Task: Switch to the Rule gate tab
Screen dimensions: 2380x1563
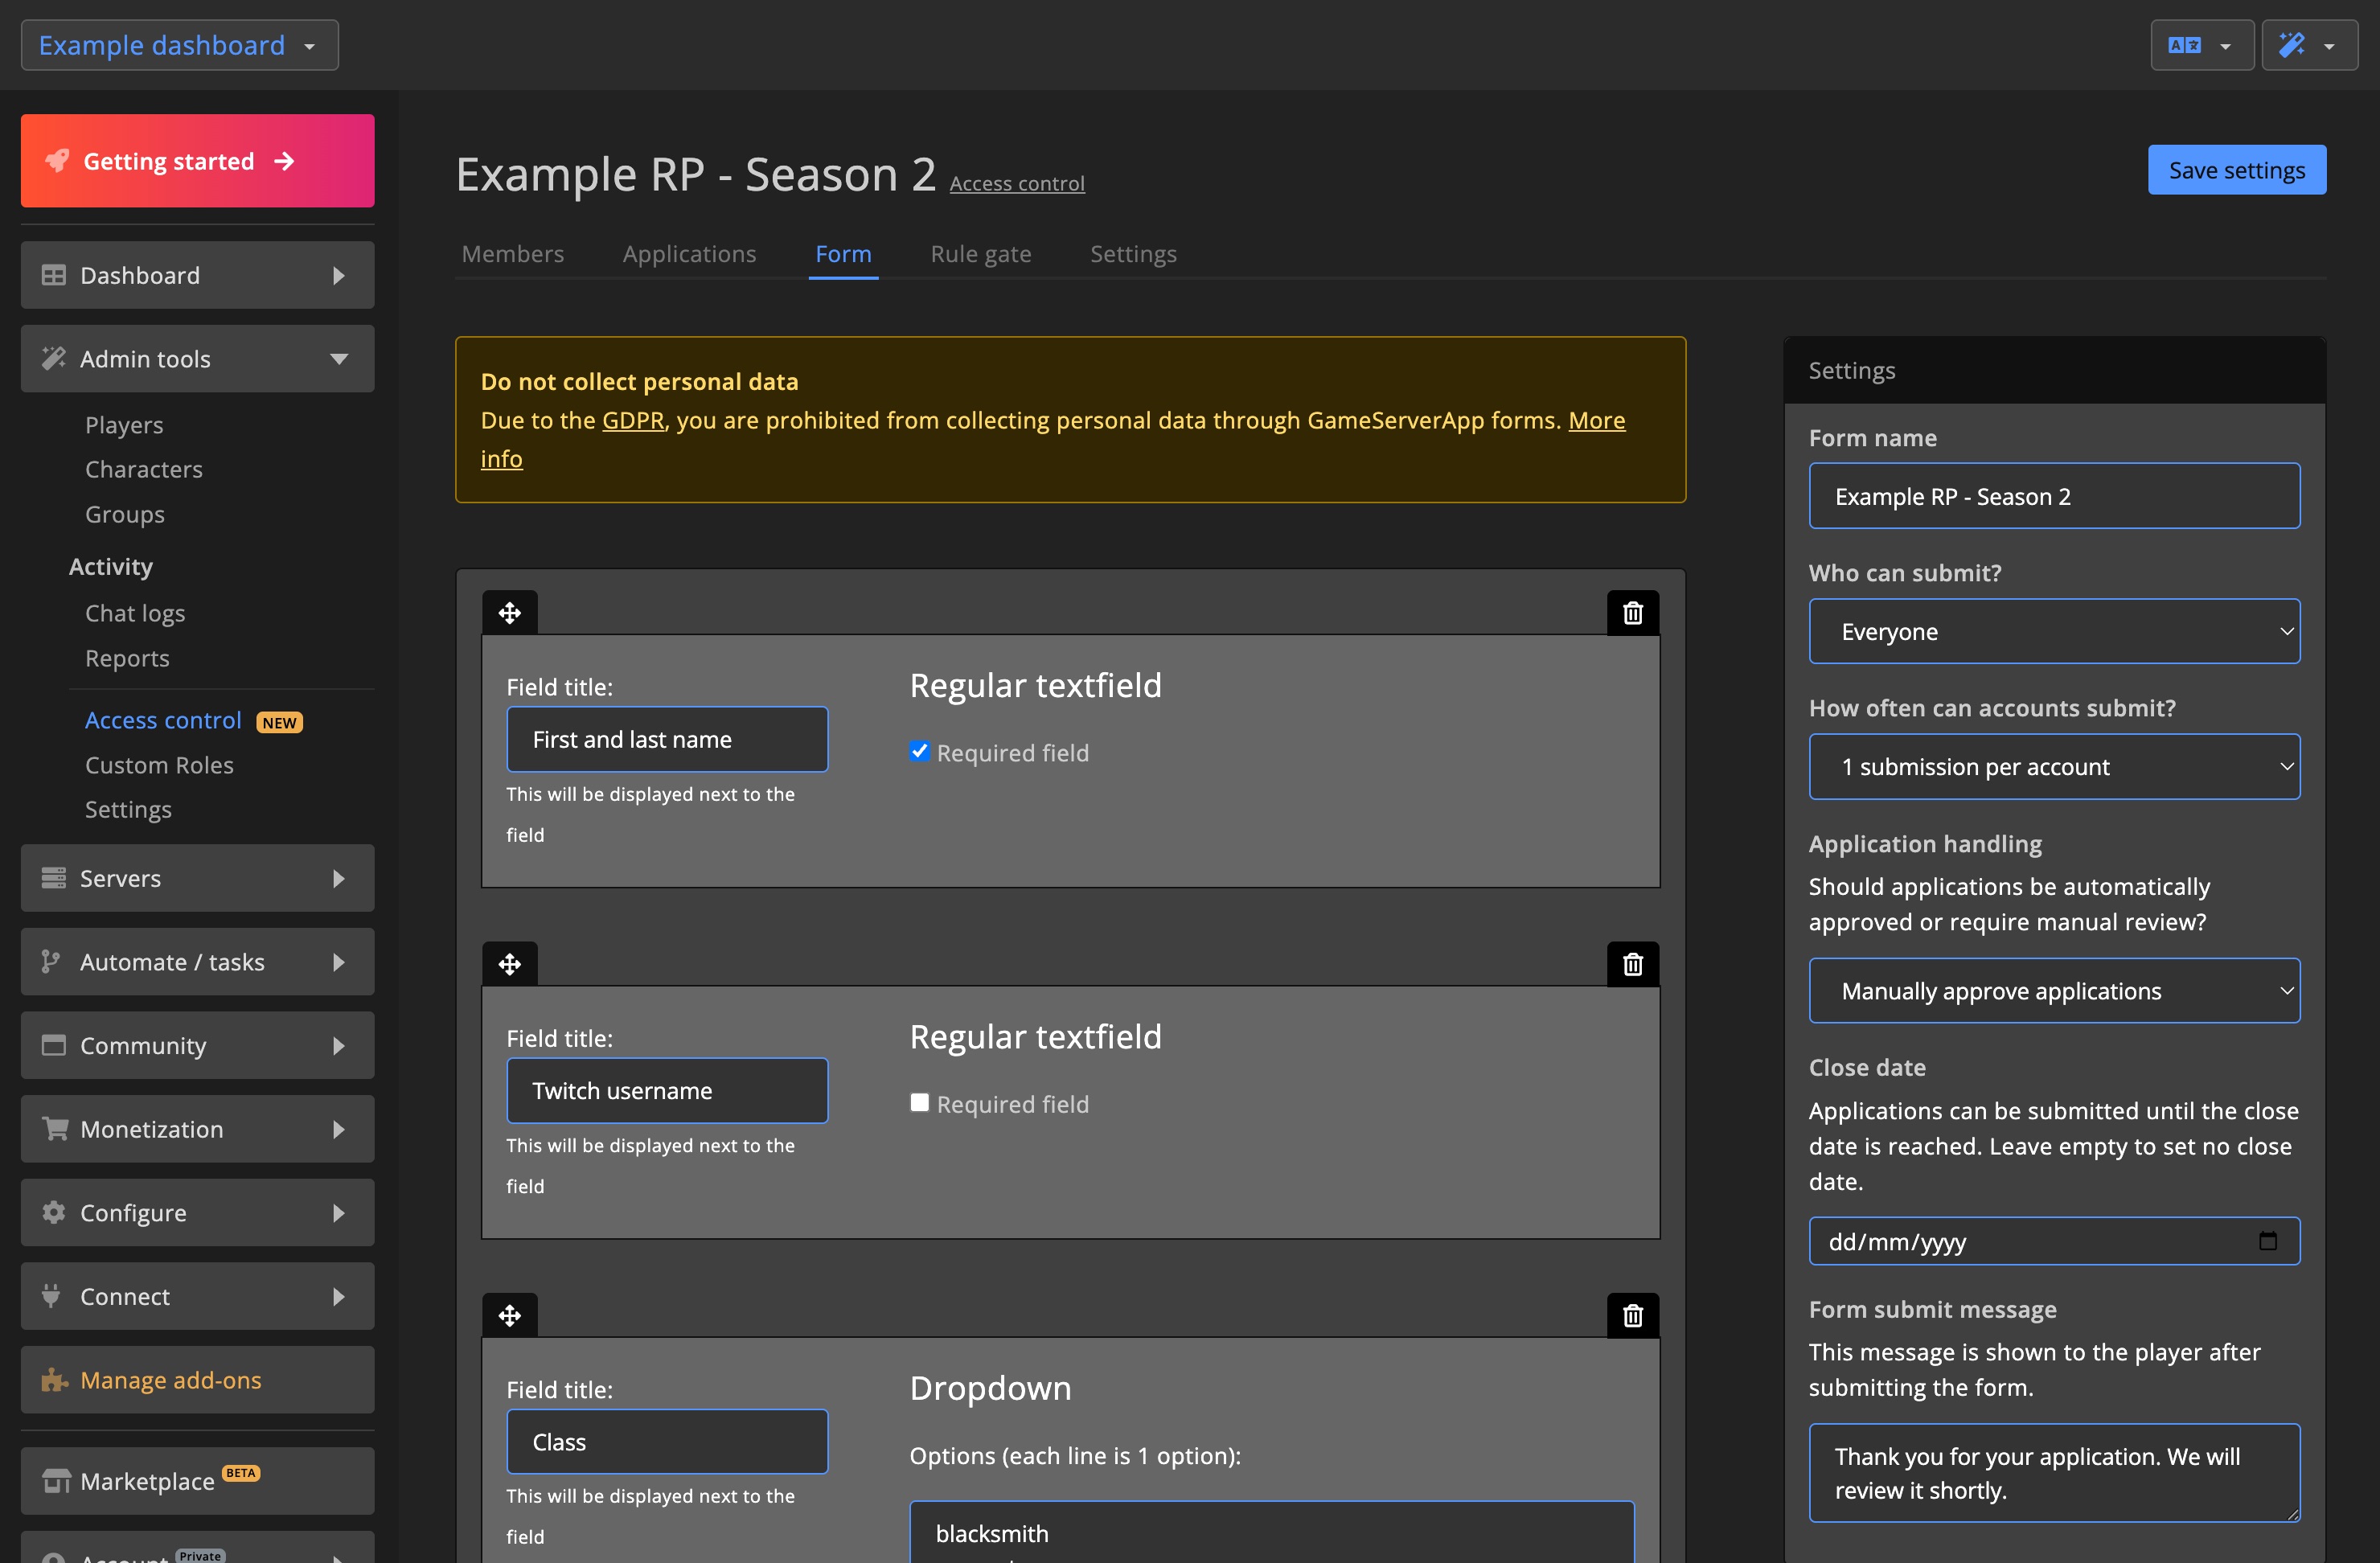Action: click(980, 254)
